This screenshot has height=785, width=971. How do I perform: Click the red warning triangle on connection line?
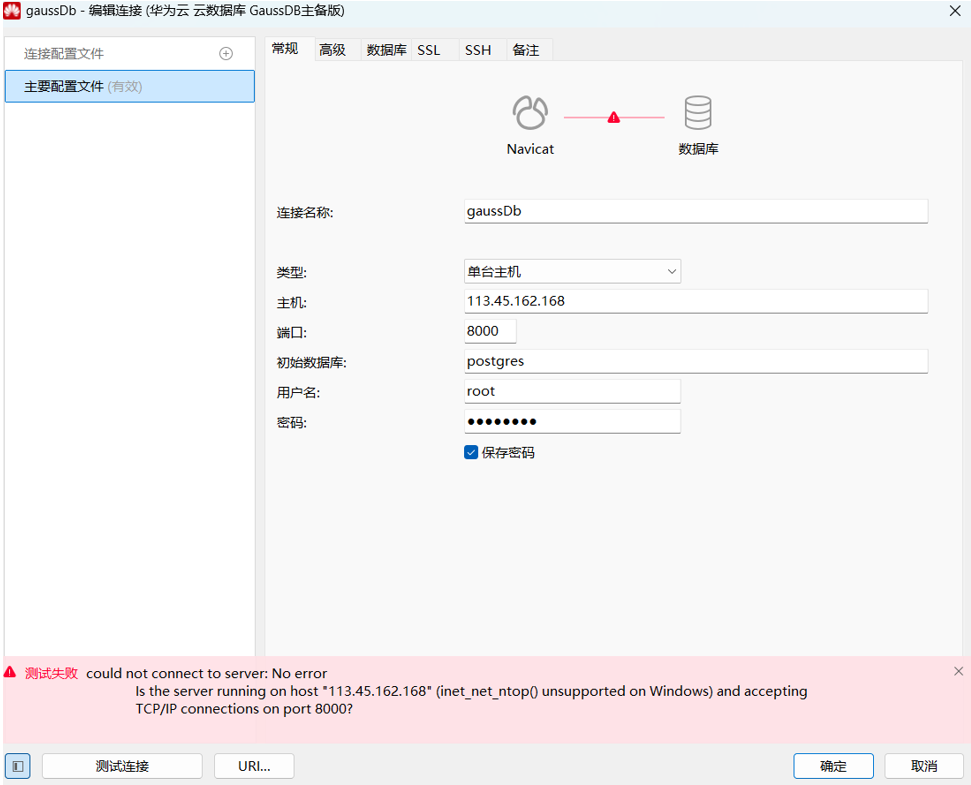(614, 117)
